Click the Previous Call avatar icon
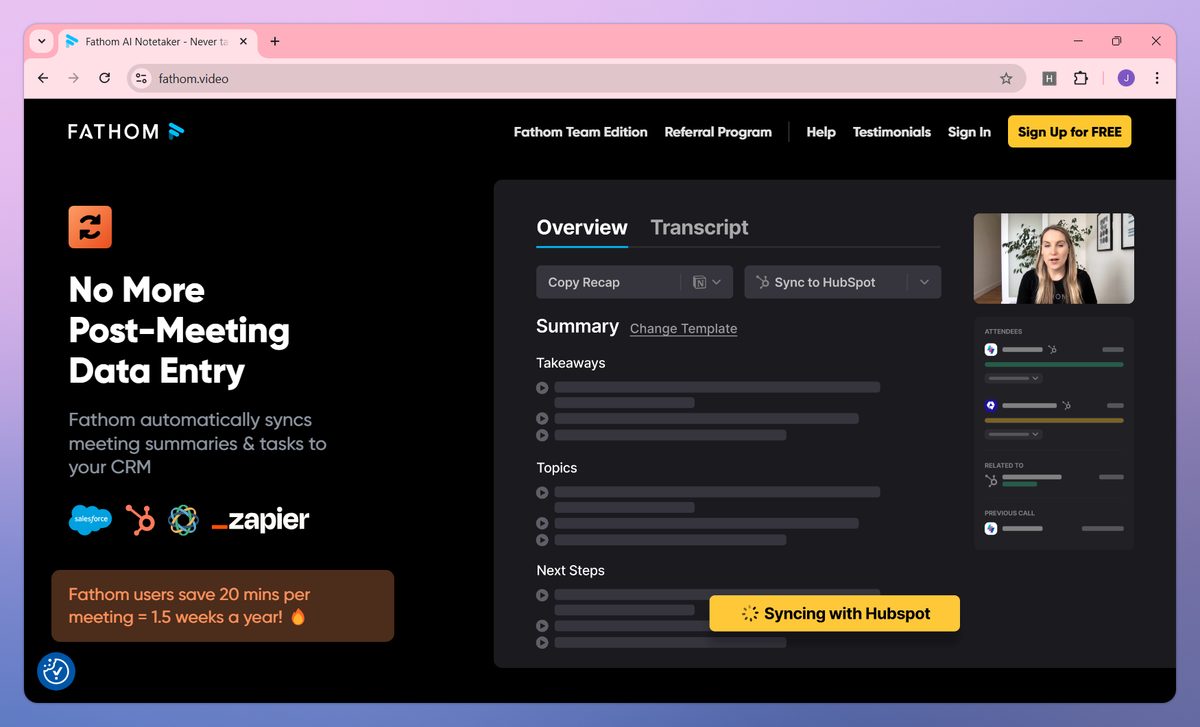Image resolution: width=1200 pixels, height=727 pixels. click(x=991, y=528)
